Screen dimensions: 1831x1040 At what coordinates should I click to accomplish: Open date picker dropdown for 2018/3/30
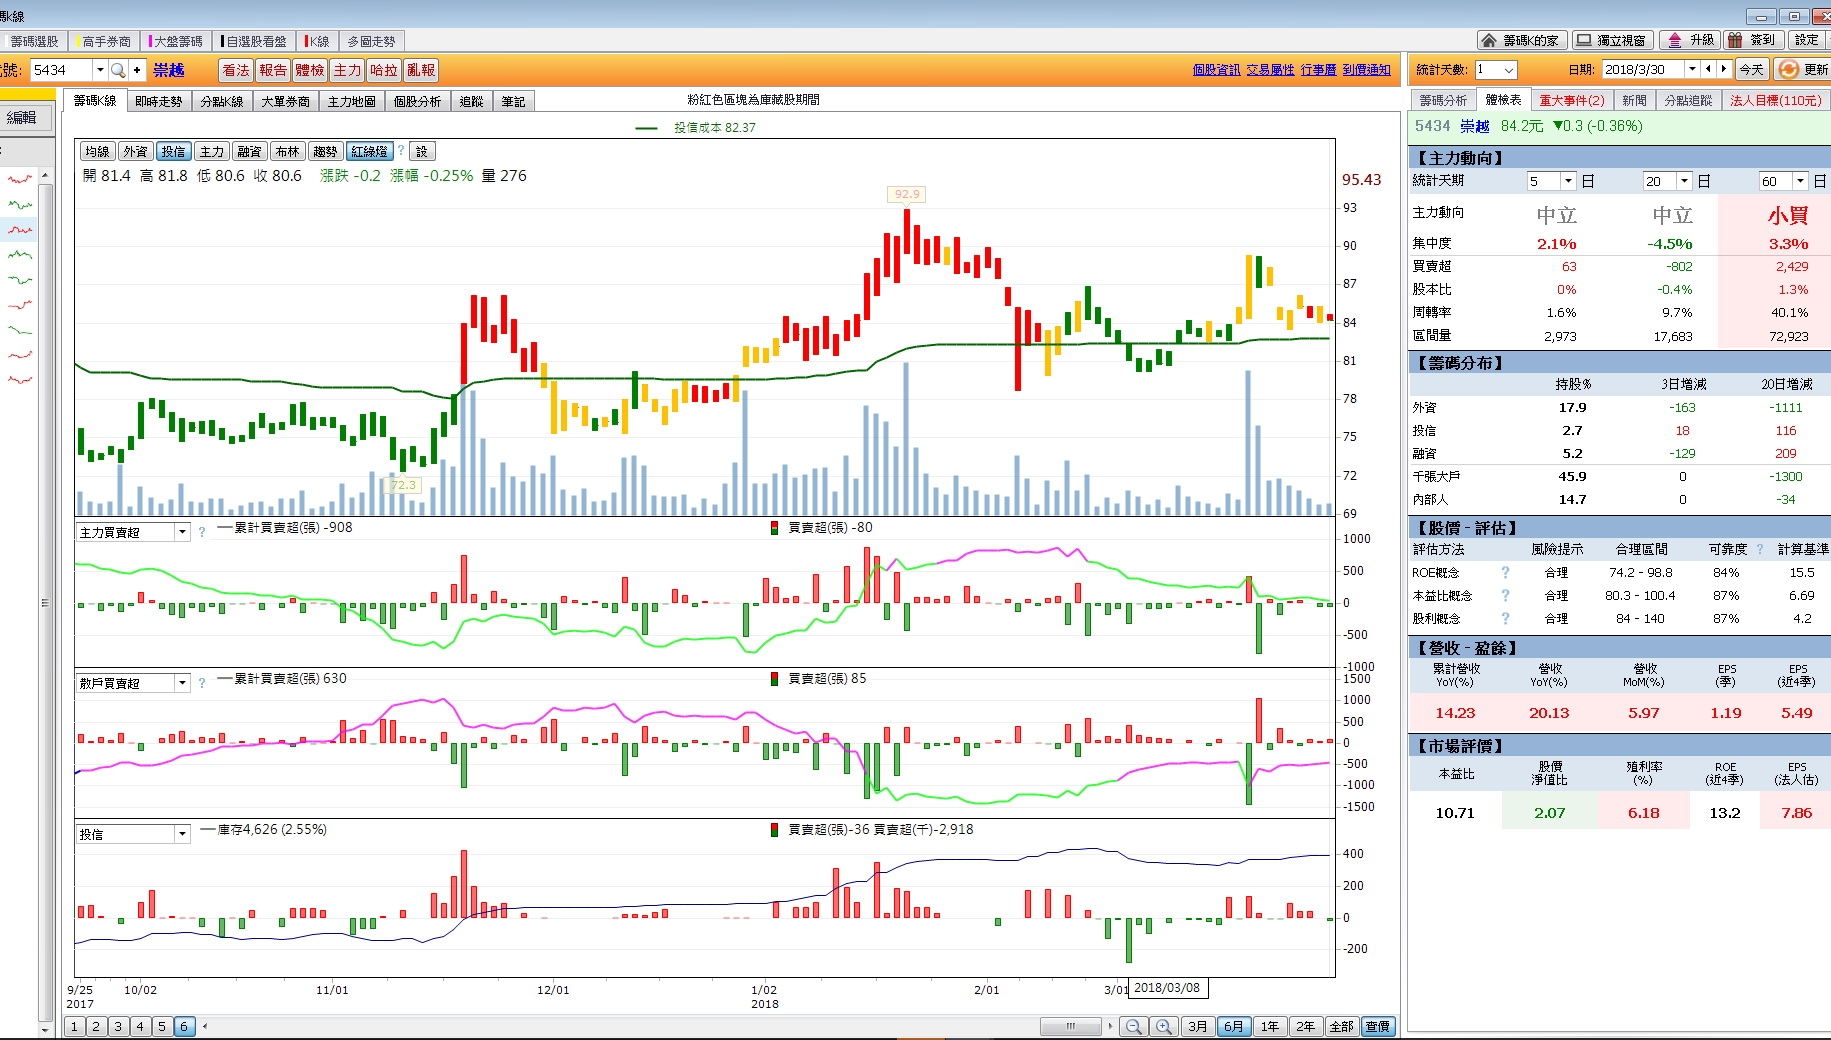coord(1692,69)
